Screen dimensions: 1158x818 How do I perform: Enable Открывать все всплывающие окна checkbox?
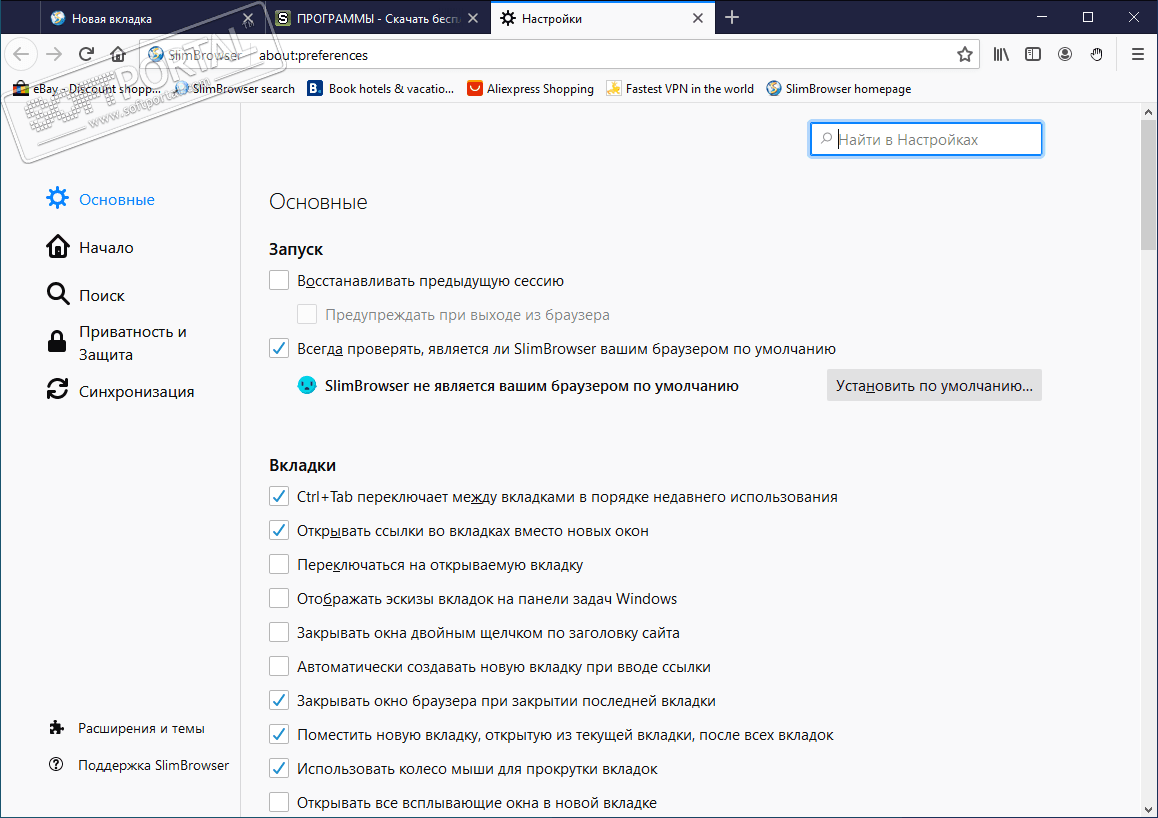pyautogui.click(x=278, y=802)
